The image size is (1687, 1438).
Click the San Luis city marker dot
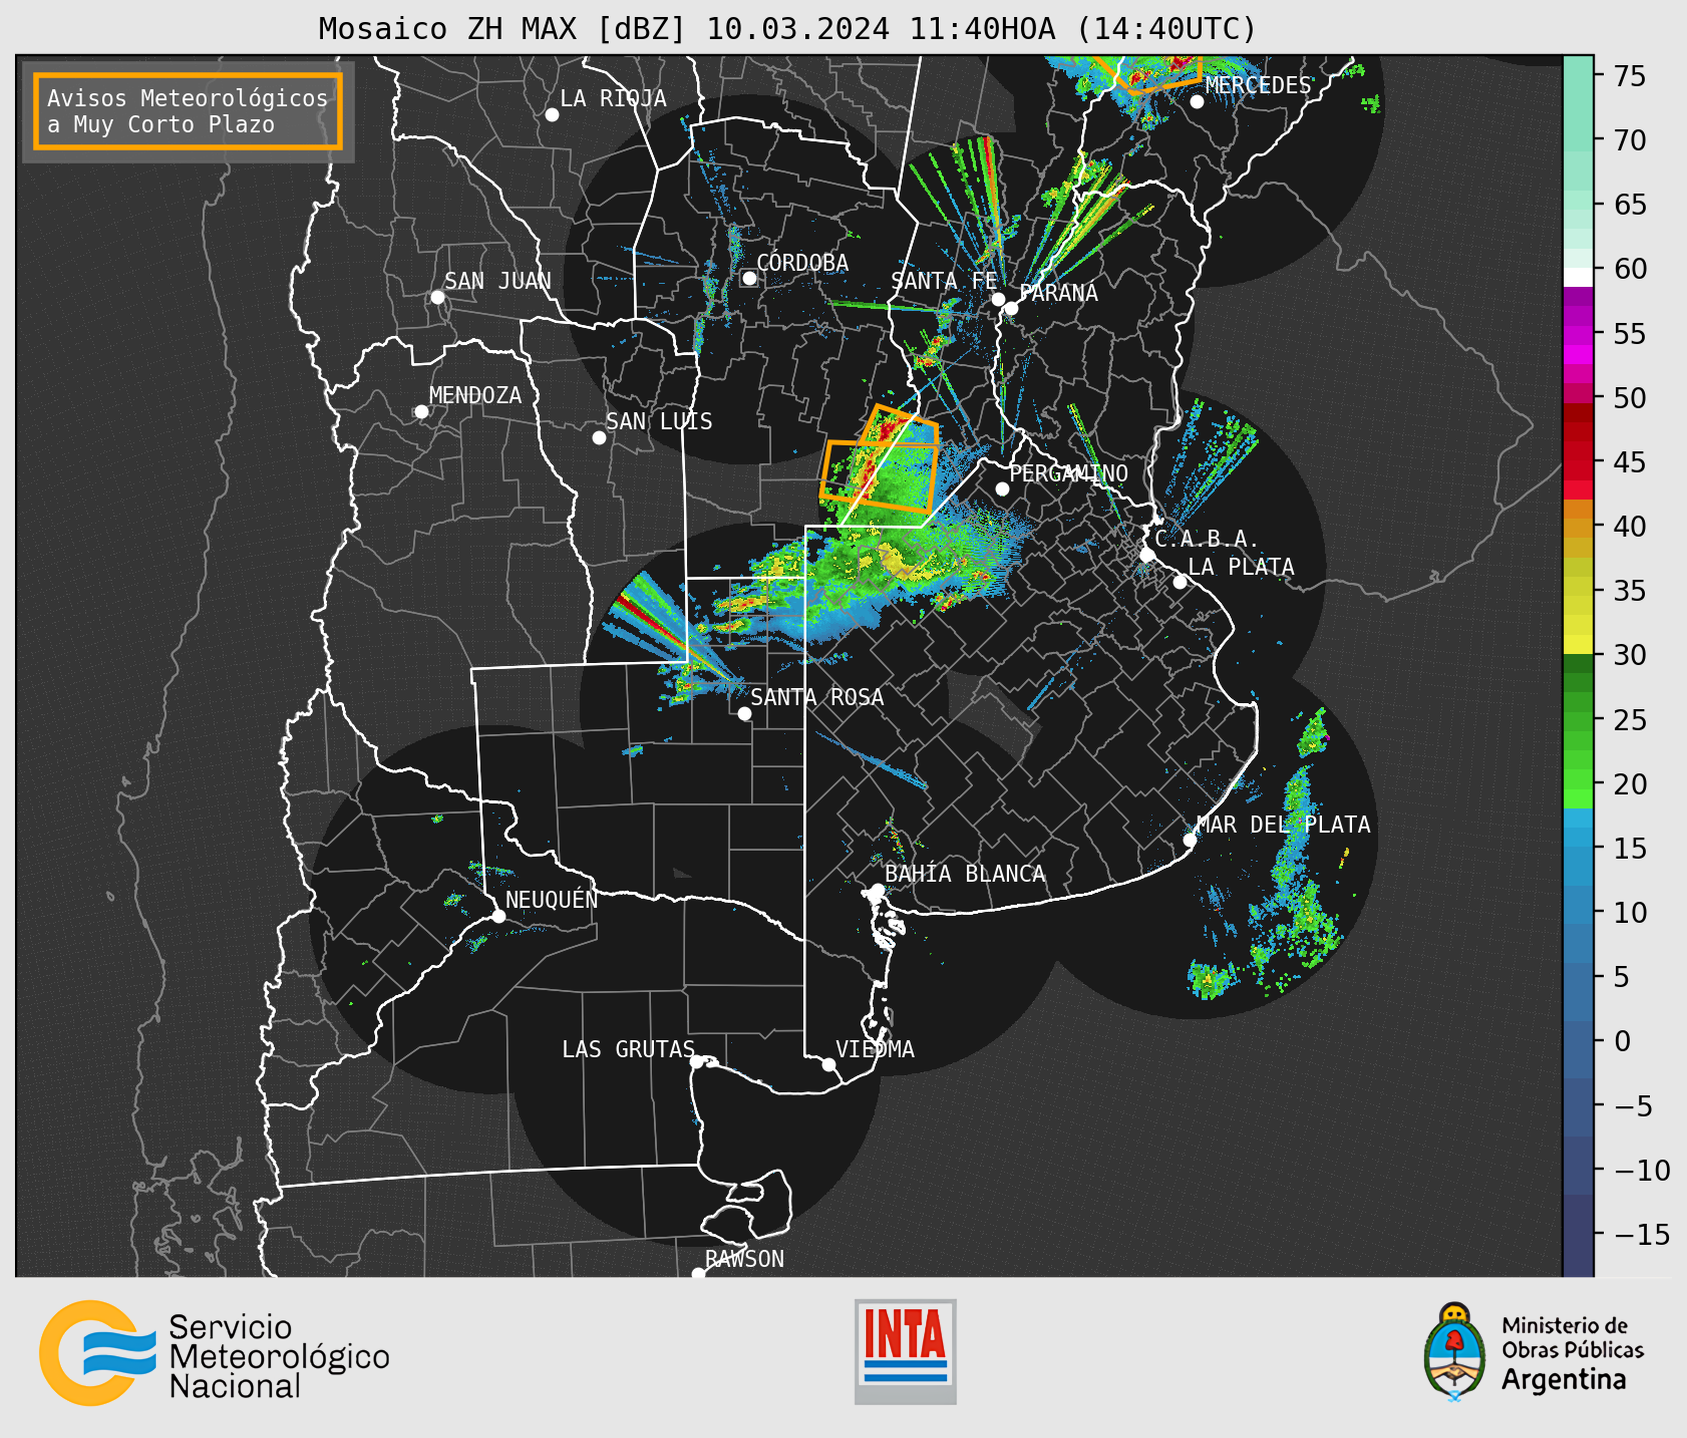(x=599, y=438)
